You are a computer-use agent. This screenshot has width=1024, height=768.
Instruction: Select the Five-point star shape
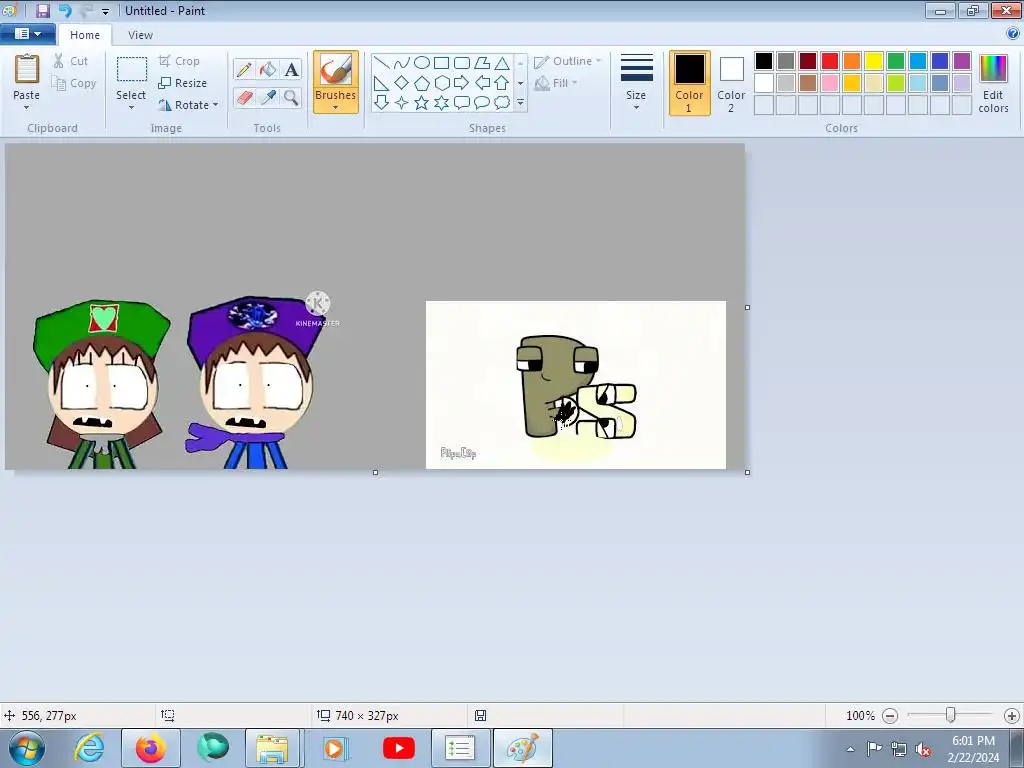422,103
